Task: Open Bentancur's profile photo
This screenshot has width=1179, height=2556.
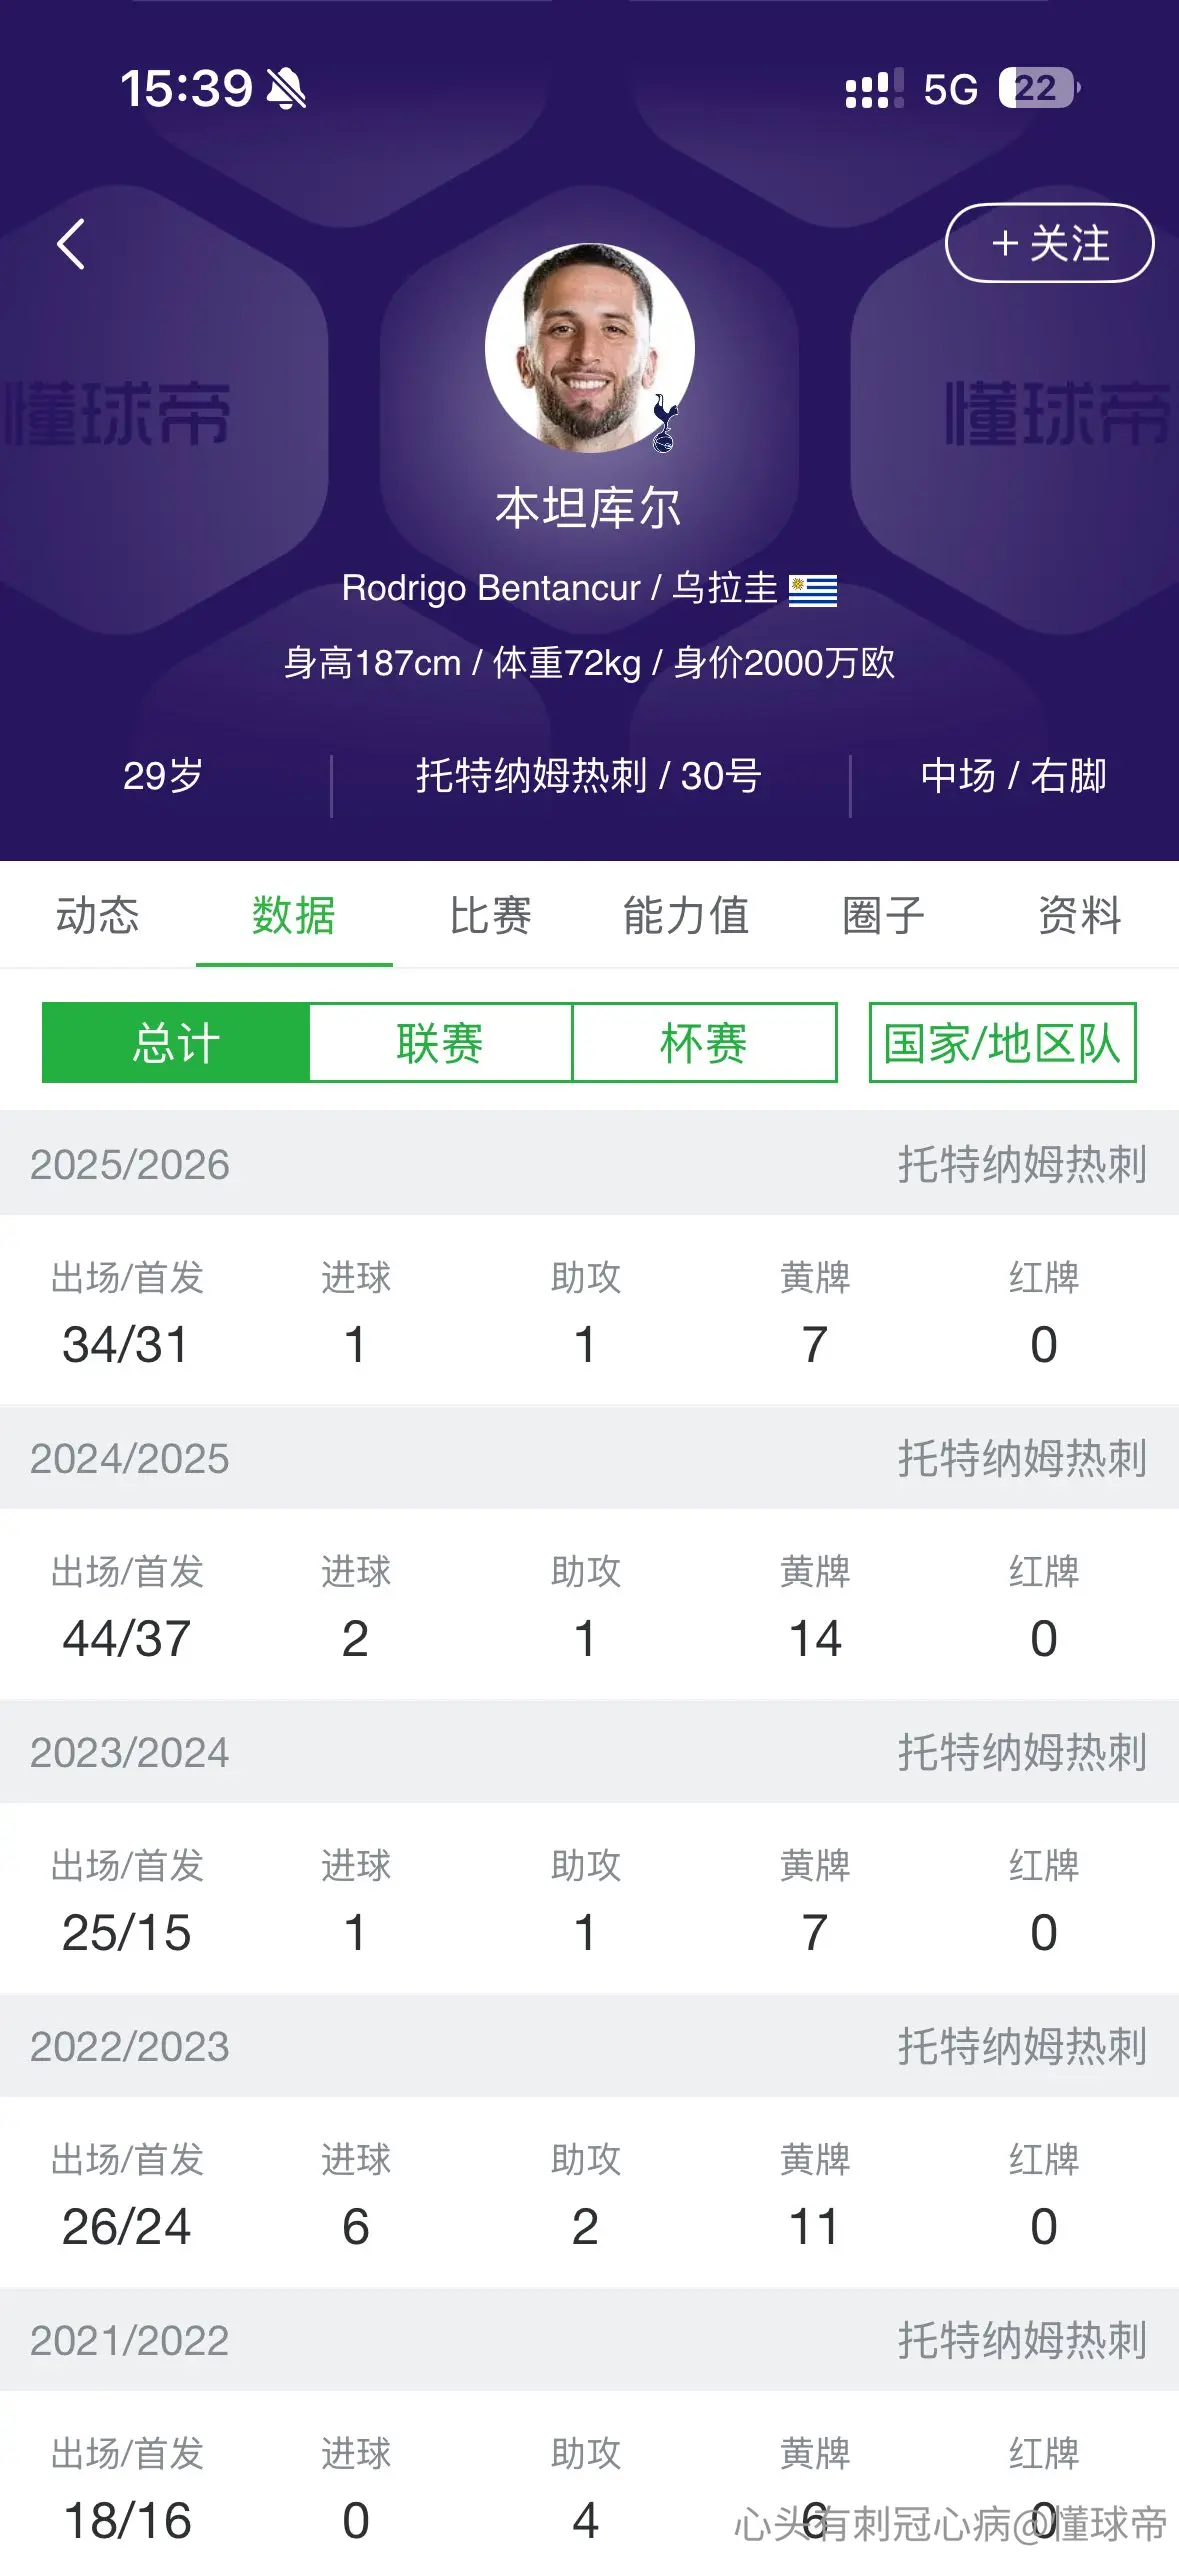Action: coord(589,347)
